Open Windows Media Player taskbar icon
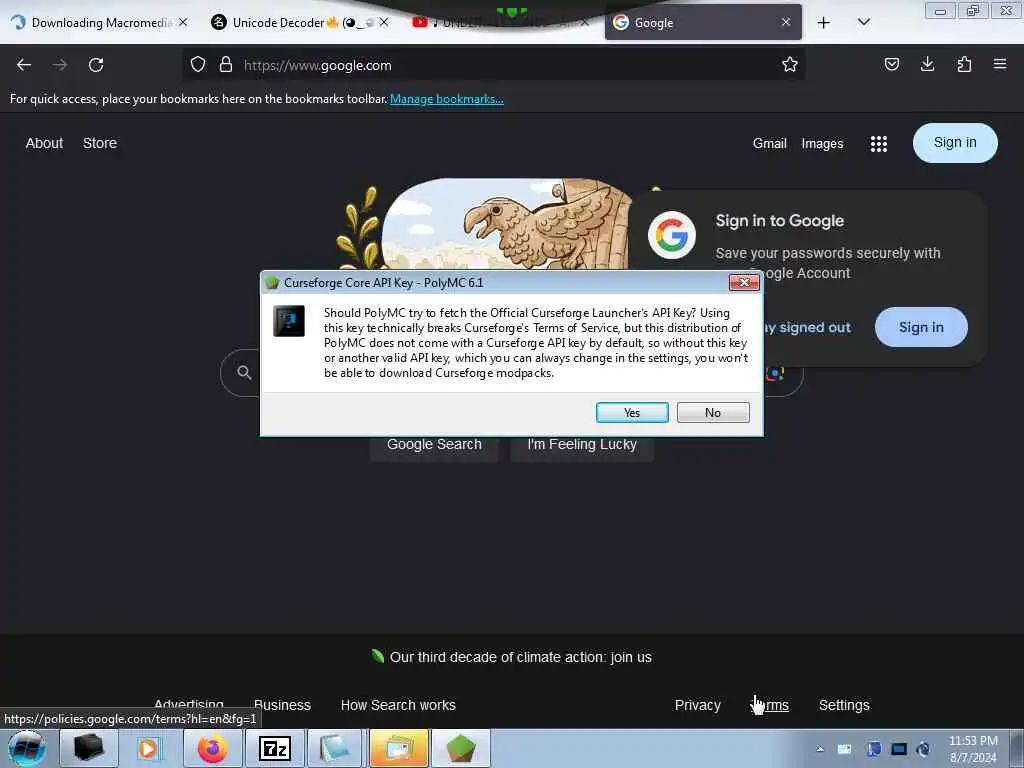The height and width of the screenshot is (768, 1024). (150, 748)
